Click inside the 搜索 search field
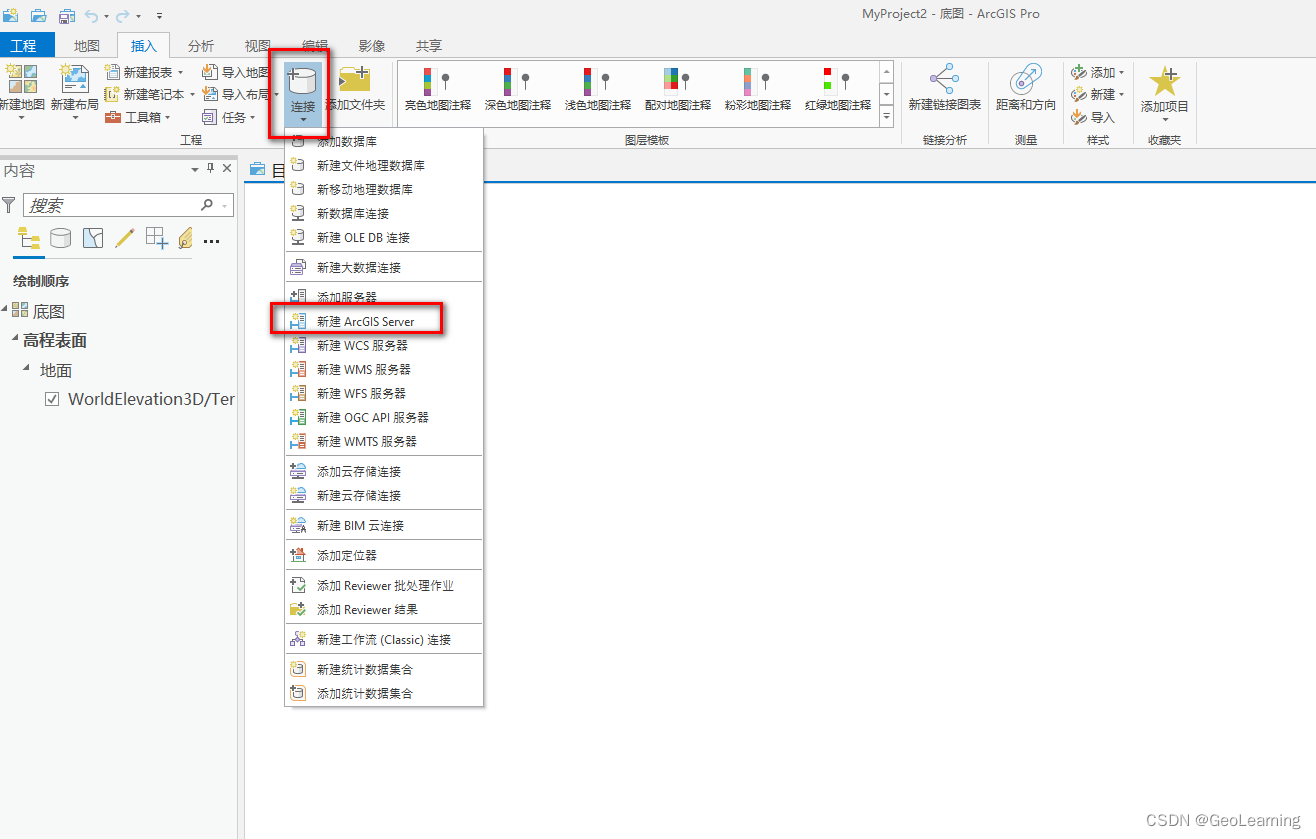This screenshot has width=1316, height=839. click(120, 204)
